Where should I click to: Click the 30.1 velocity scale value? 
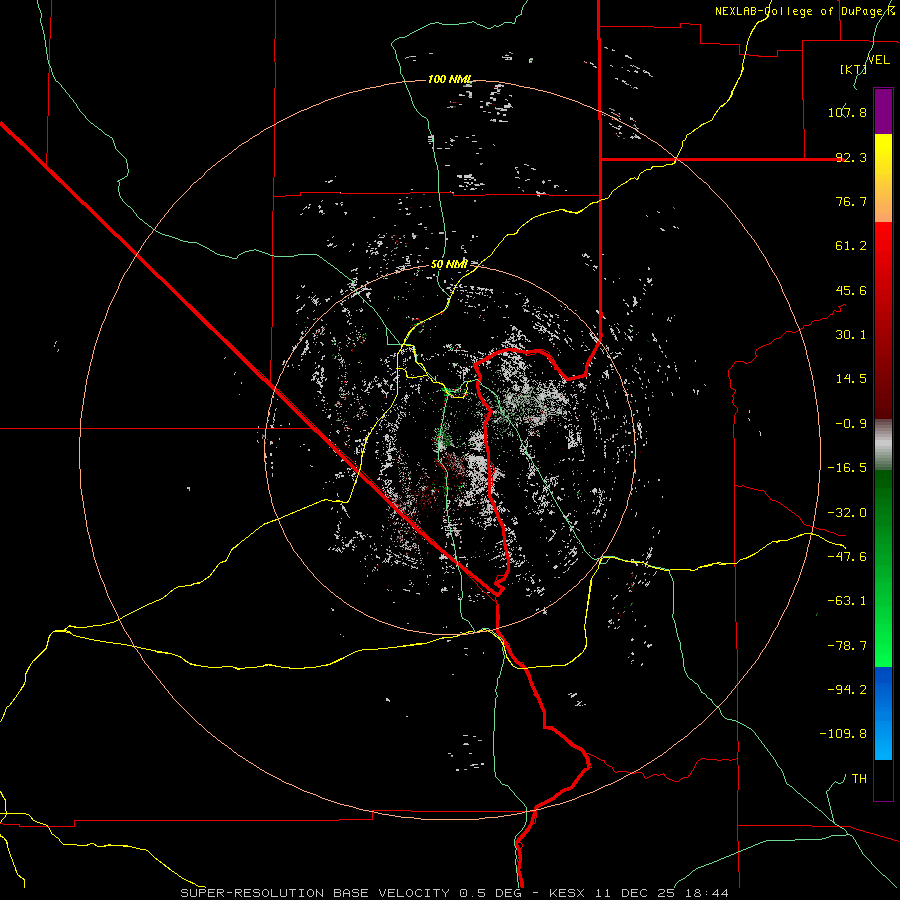pos(851,335)
